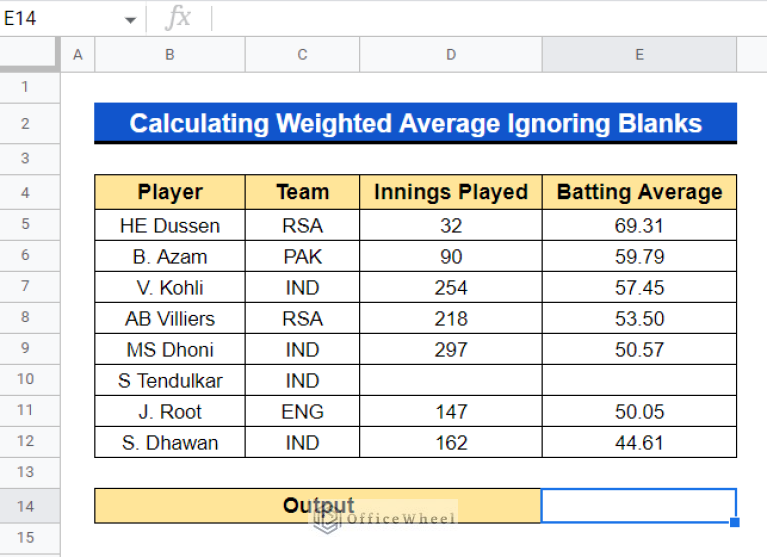
Task: Select the 'Innings Played' header cell
Action: 451,193
